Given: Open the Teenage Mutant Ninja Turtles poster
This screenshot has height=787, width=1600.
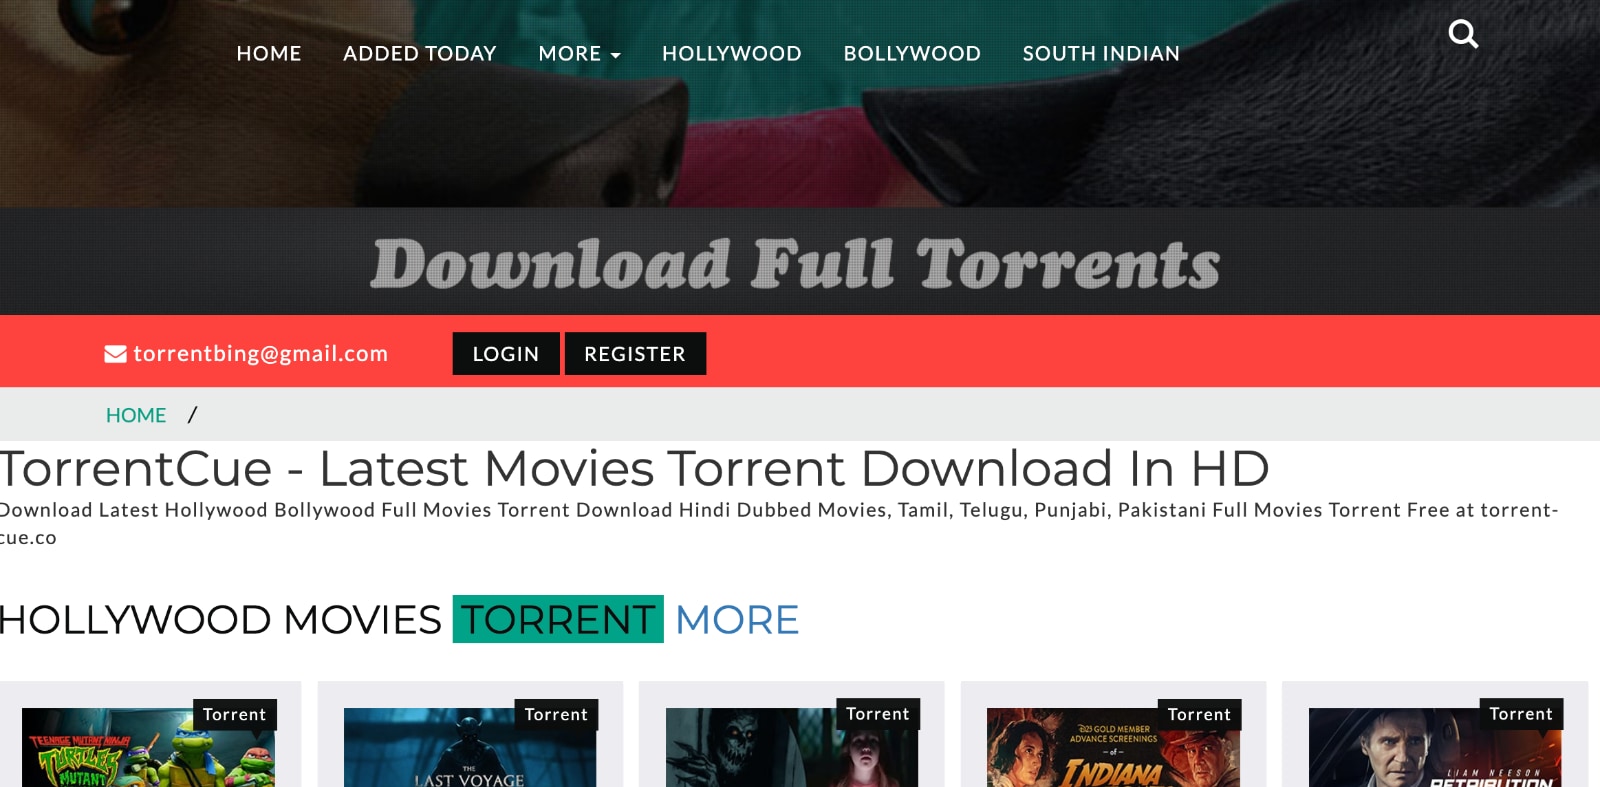Looking at the screenshot, I should (148, 750).
